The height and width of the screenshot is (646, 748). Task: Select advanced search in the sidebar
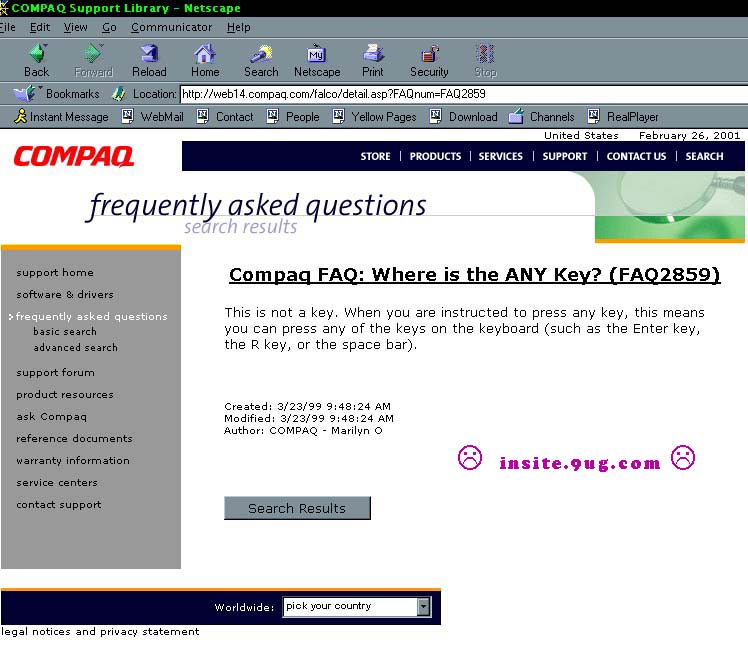tap(75, 348)
